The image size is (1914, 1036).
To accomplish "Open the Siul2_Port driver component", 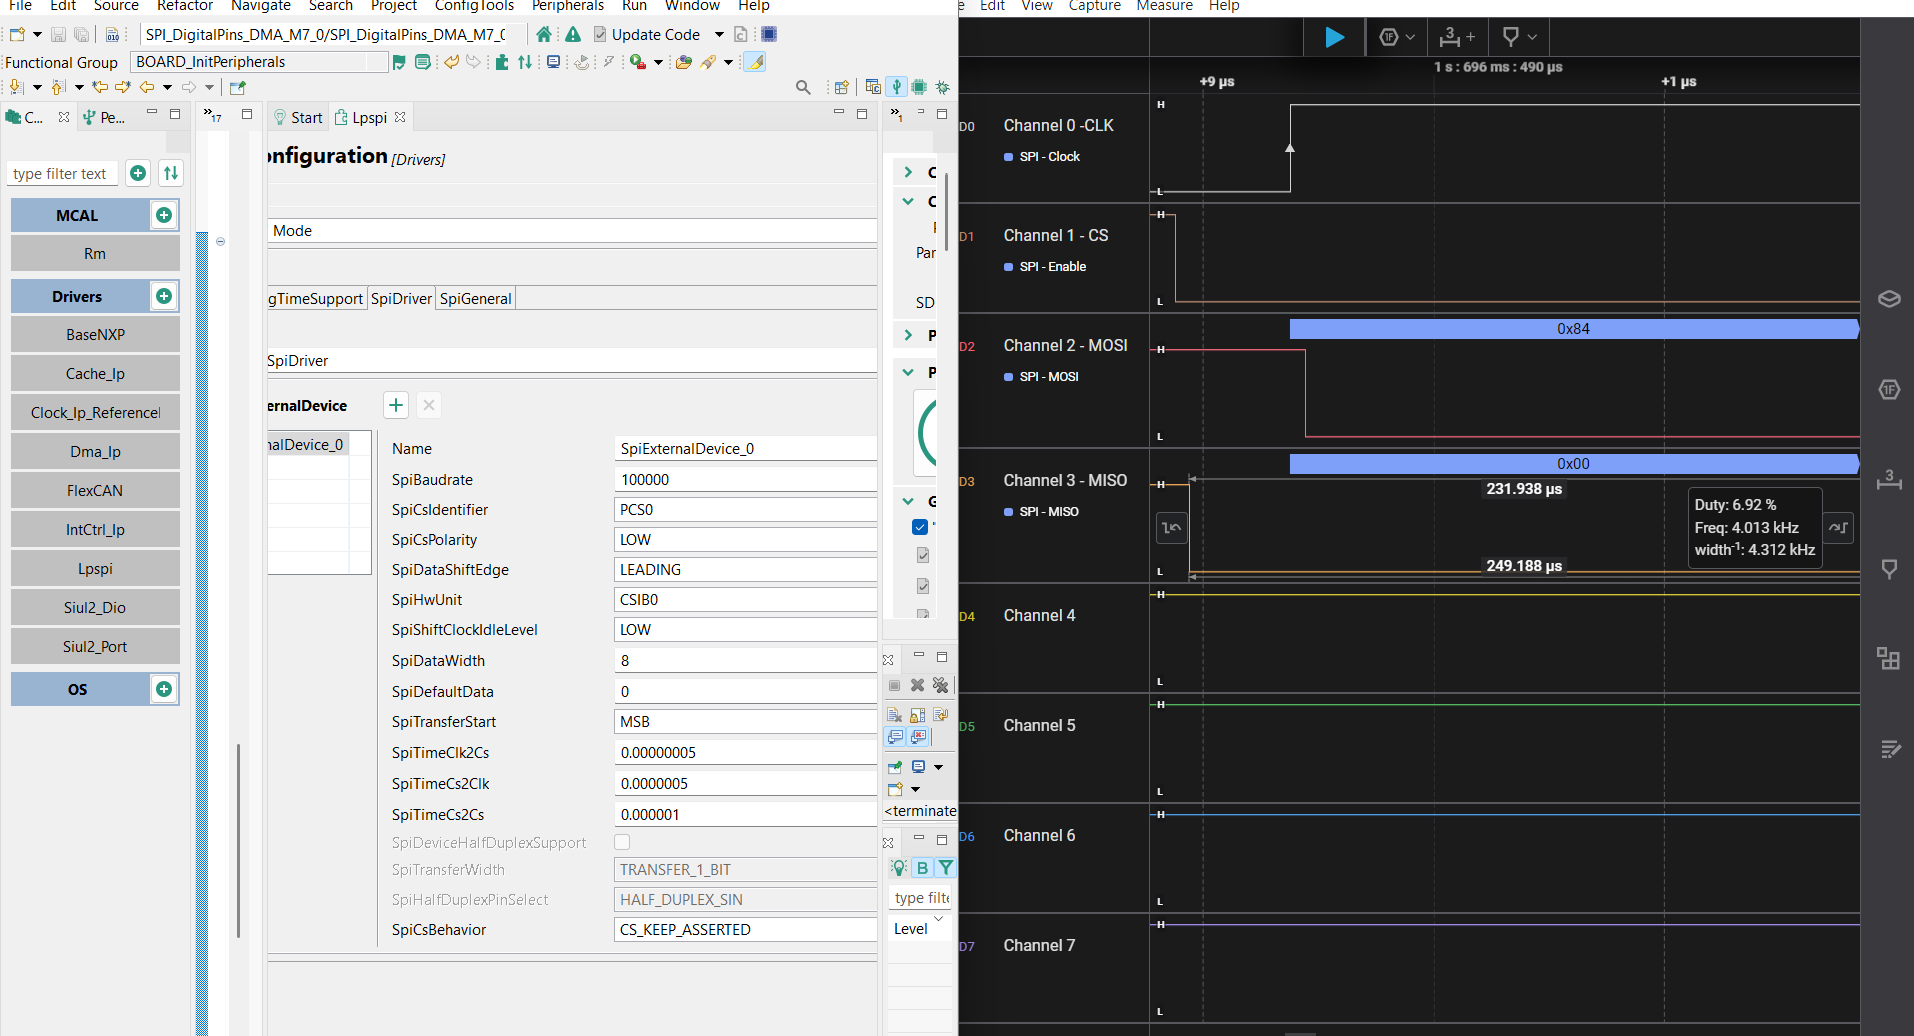I will coord(95,646).
